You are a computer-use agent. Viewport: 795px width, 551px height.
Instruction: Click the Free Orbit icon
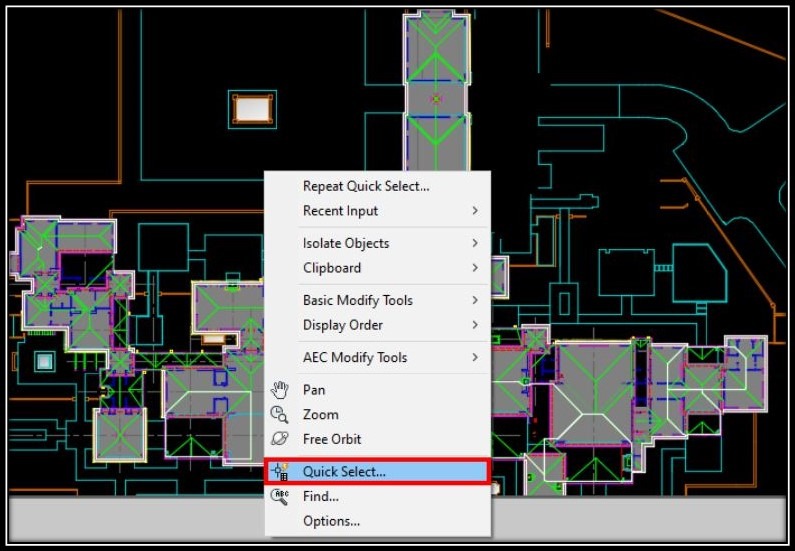pyautogui.click(x=279, y=439)
